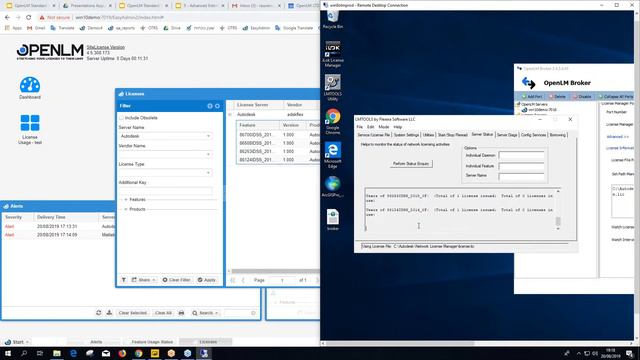Toggle the Include Obsolete checkbox
The width and height of the screenshot is (640, 360).
tap(121, 118)
